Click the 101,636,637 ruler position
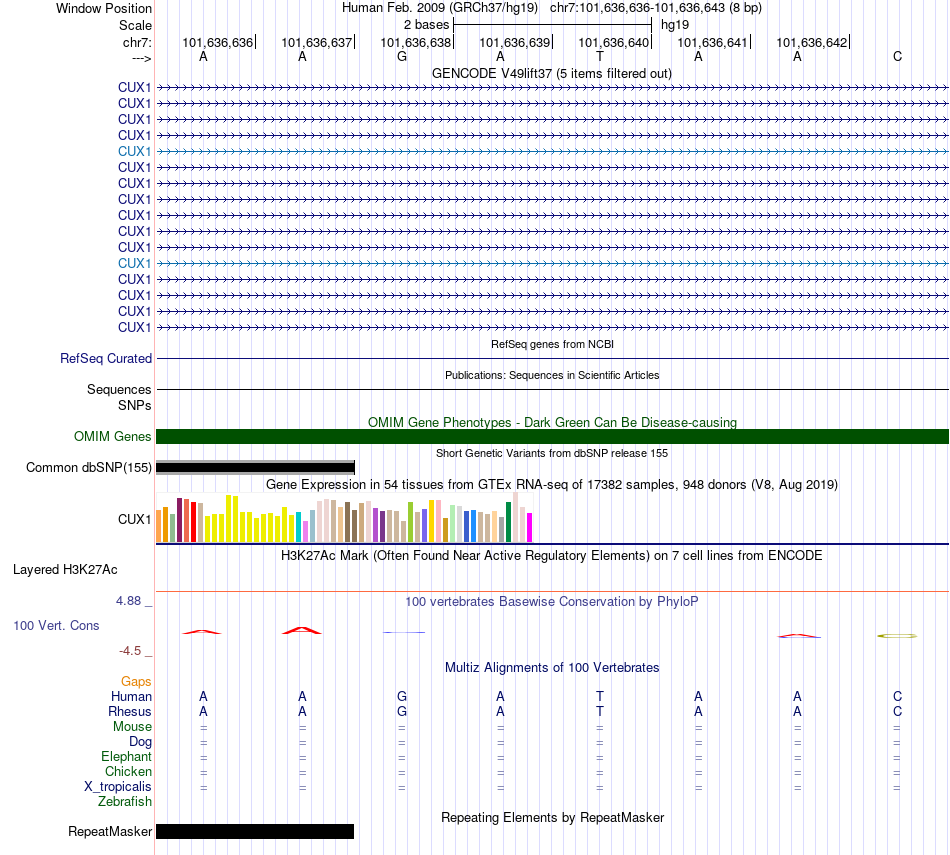950x855 pixels. [316, 42]
